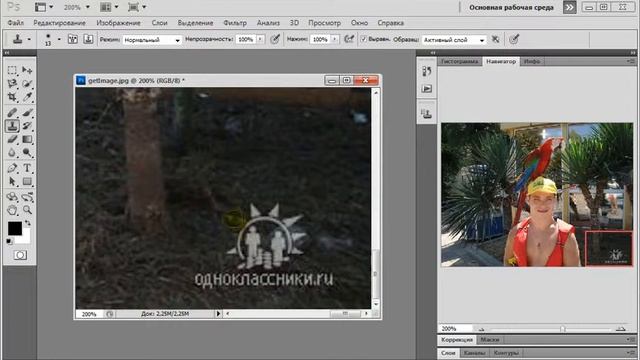Viewport: 640px width, 360px height.
Task: Switch to the Гистограмма tab
Action: [x=460, y=61]
